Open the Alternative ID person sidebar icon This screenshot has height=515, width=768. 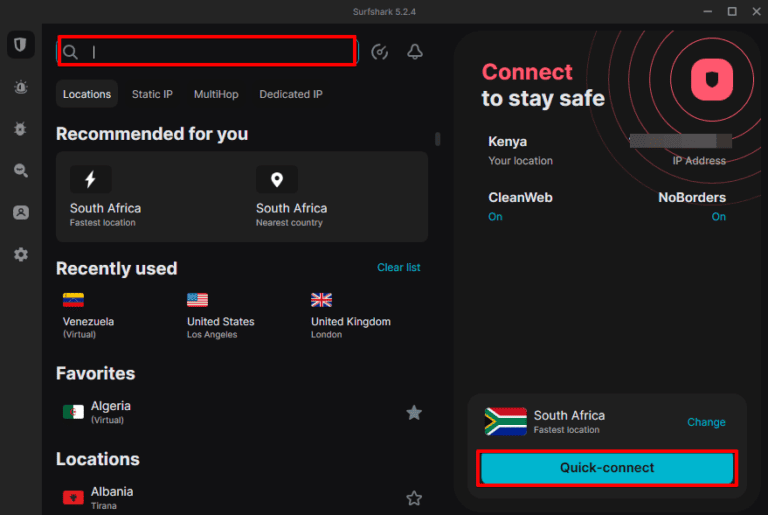[20, 213]
